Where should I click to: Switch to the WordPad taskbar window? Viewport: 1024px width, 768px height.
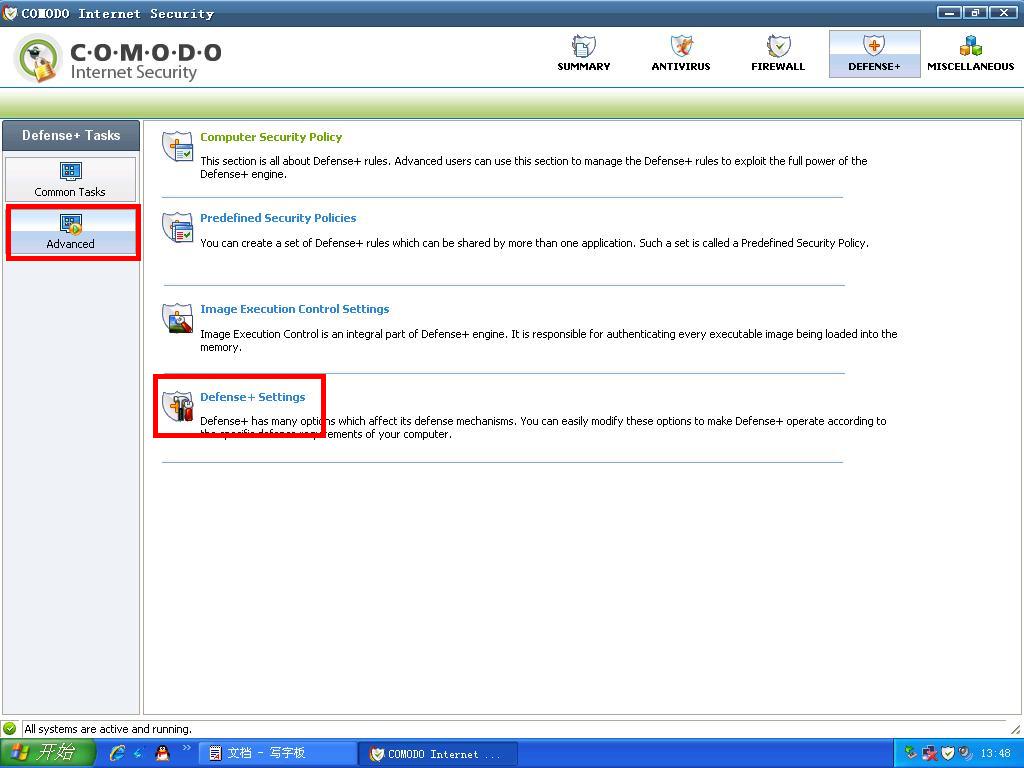click(x=280, y=753)
